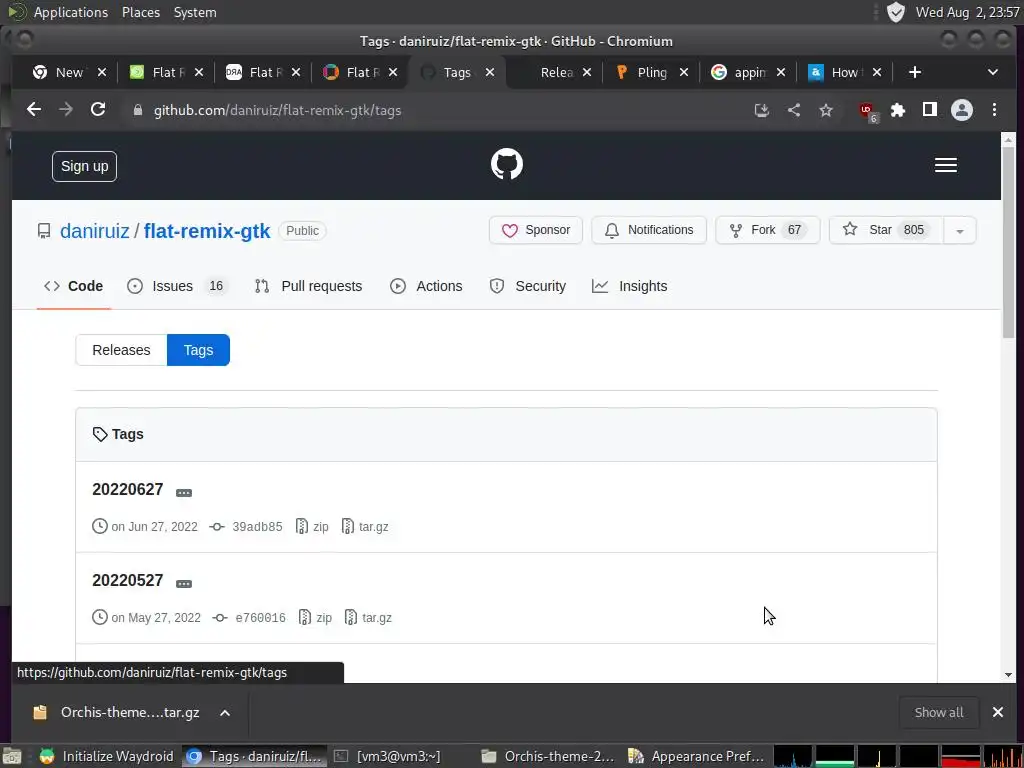Download zip for tag 20220627

tap(312, 526)
